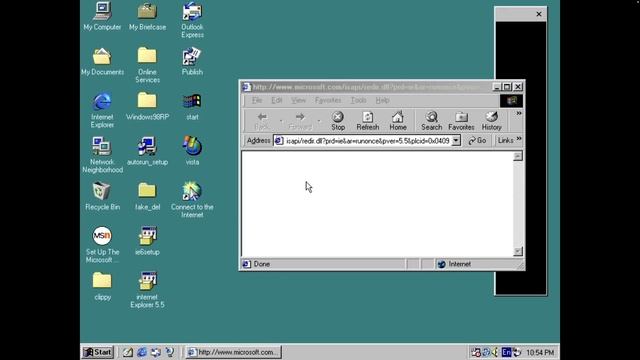This screenshot has width=640, height=360.
Task: Open the View menu
Action: pos(298,100)
